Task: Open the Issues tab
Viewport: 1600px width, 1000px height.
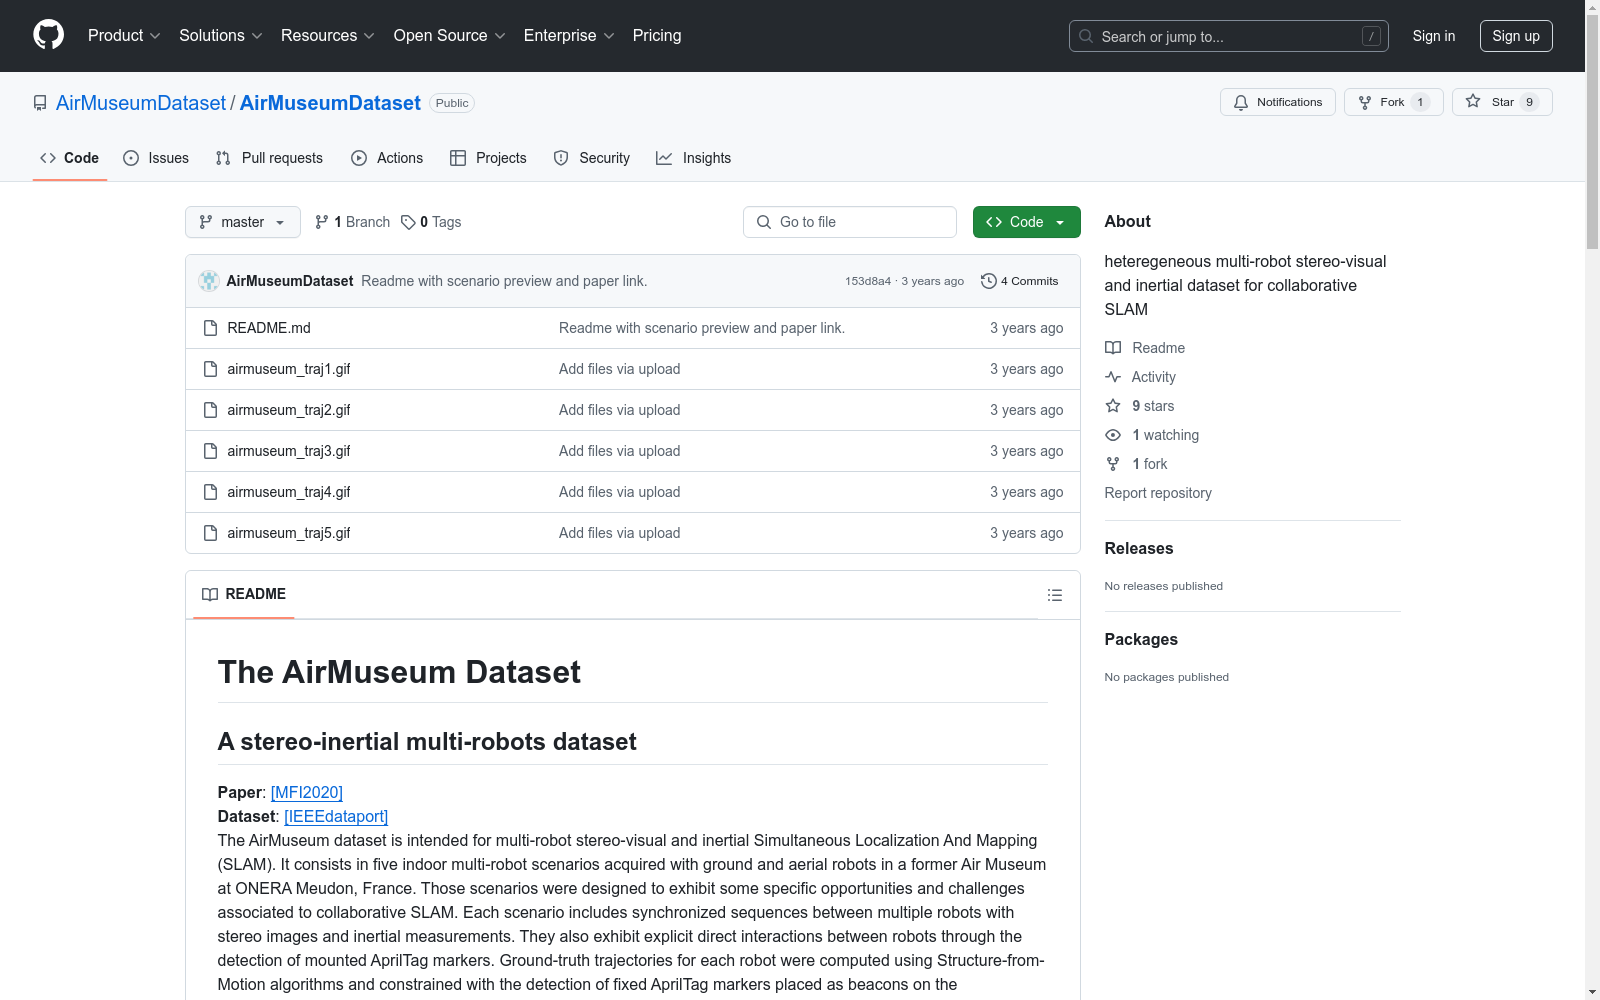Action: pyautogui.click(x=156, y=158)
